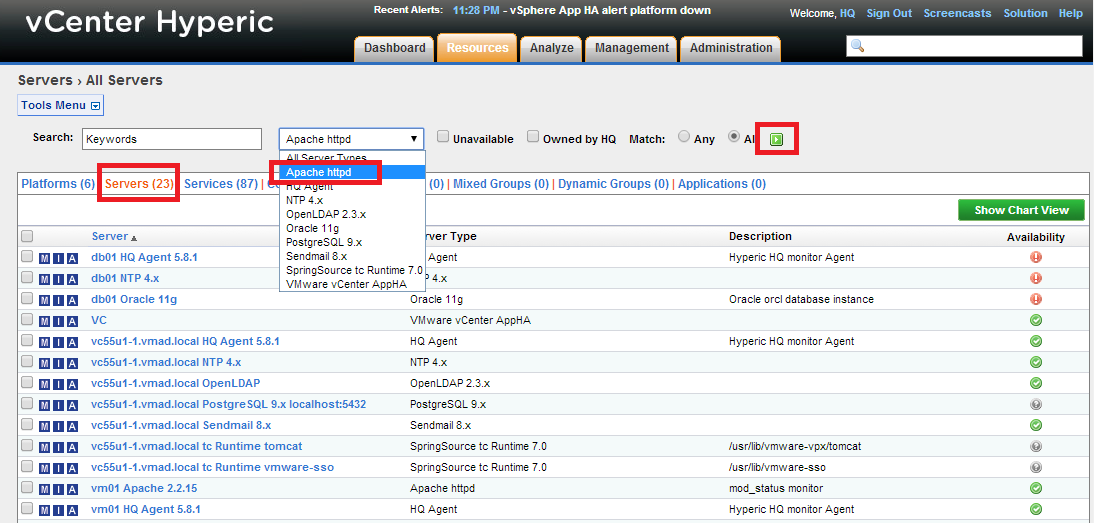This screenshot has width=1094, height=523.
Task: Choose VMware vCenter AppHA from the dropdown list
Action: [x=352, y=284]
